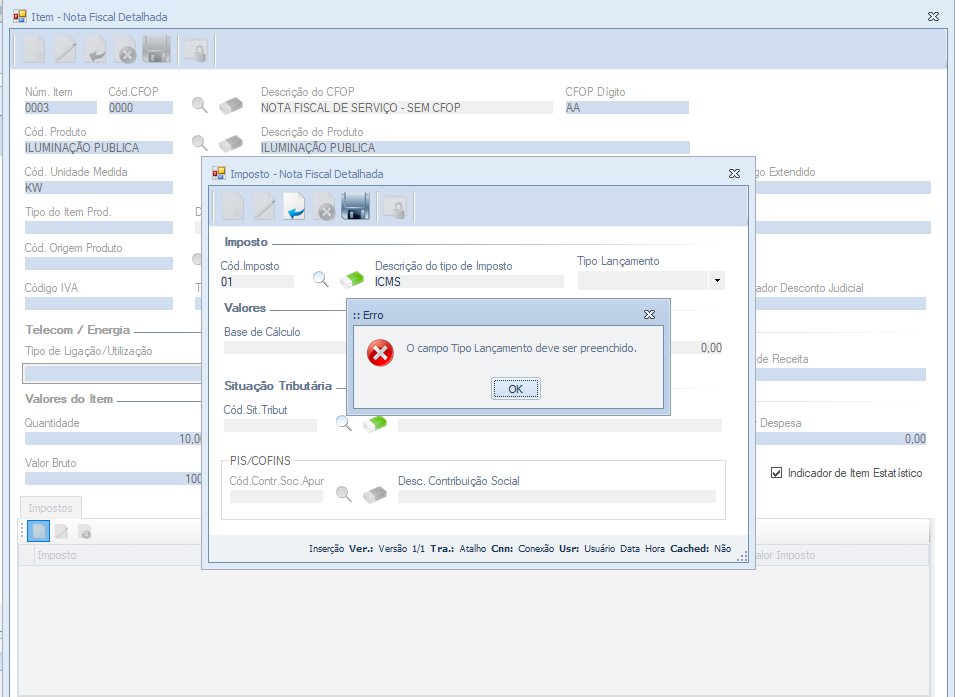Click the Imposto column header

[x=57, y=555]
